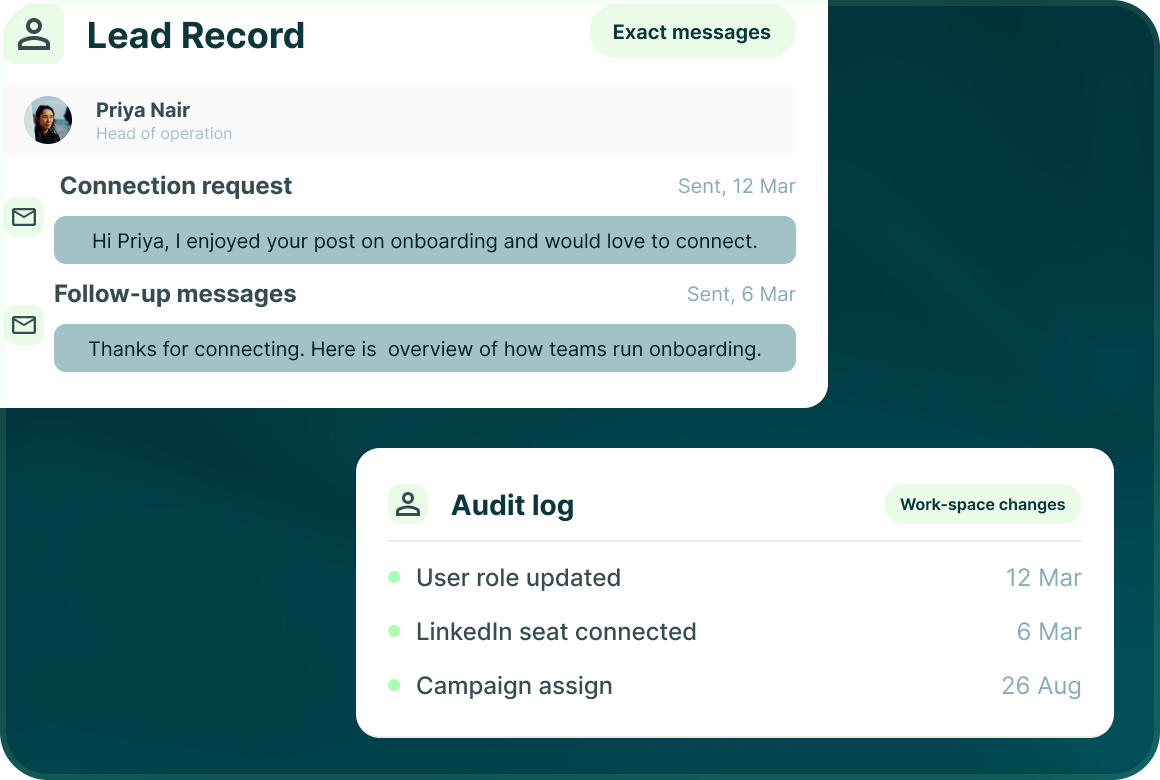Click the green dot beside User role updated

[394, 577]
